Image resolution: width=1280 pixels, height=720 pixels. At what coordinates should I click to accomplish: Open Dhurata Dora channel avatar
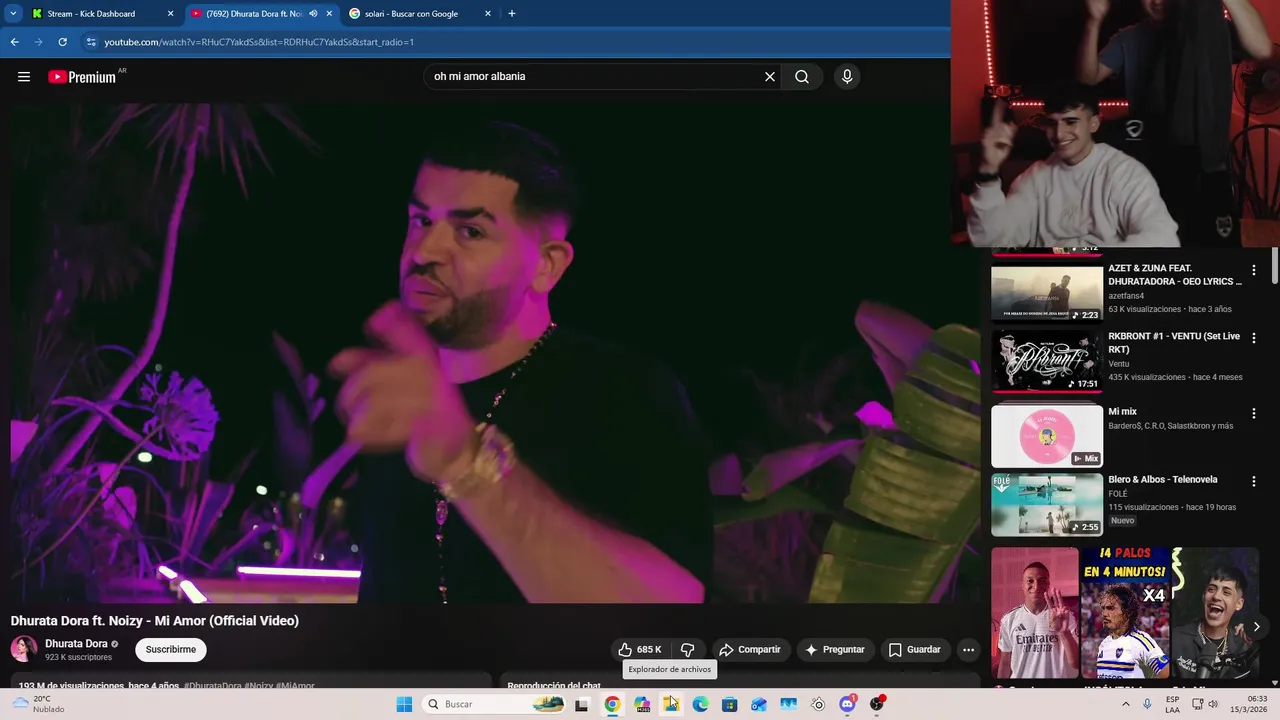(x=24, y=650)
